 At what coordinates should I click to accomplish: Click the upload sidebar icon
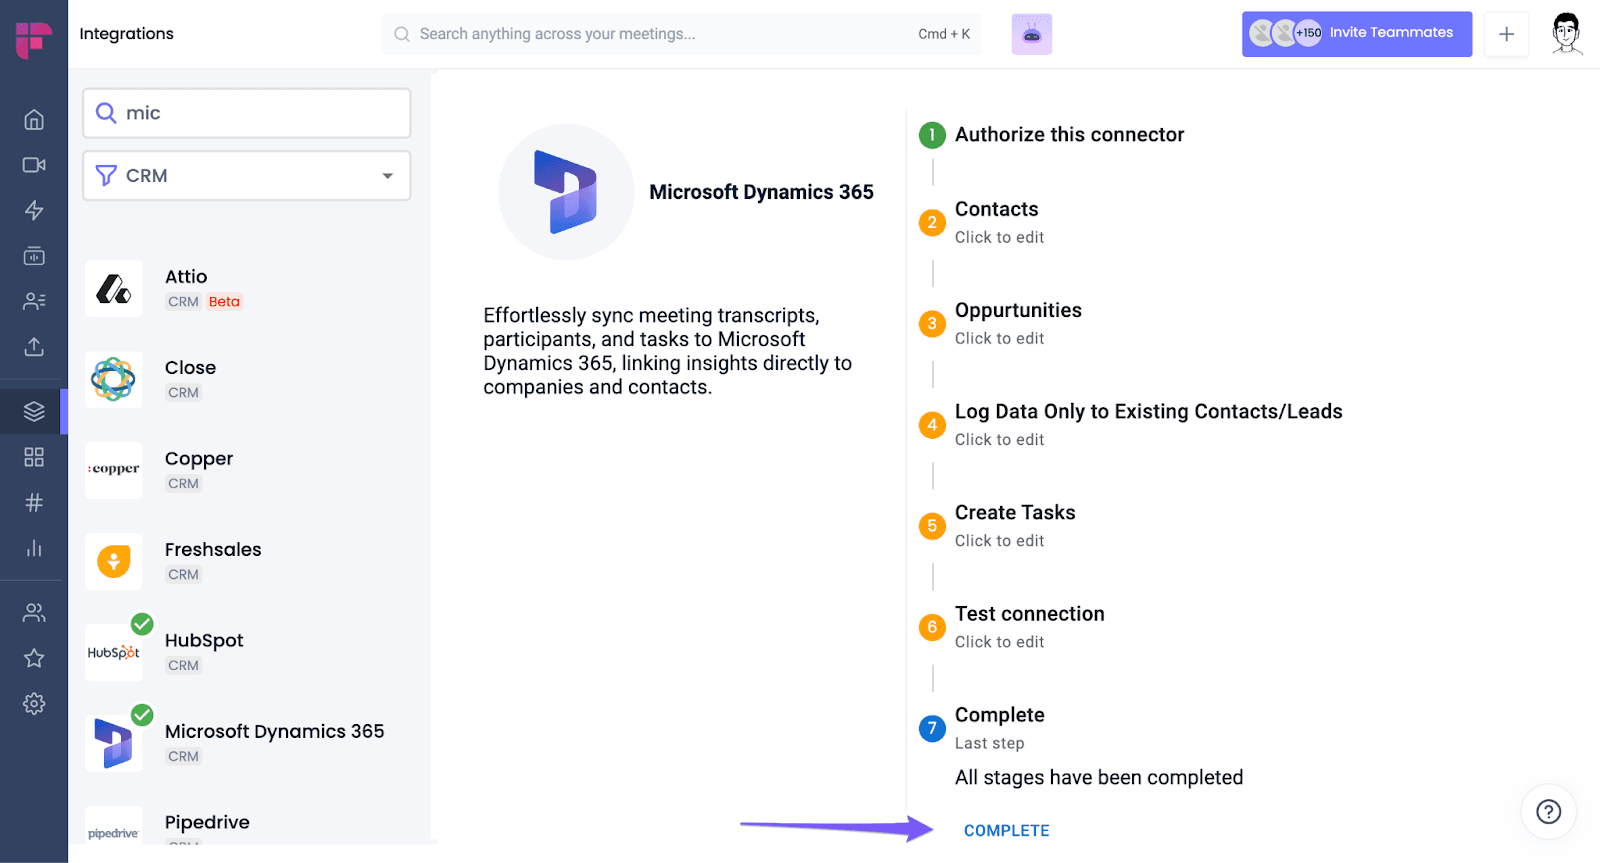[34, 347]
